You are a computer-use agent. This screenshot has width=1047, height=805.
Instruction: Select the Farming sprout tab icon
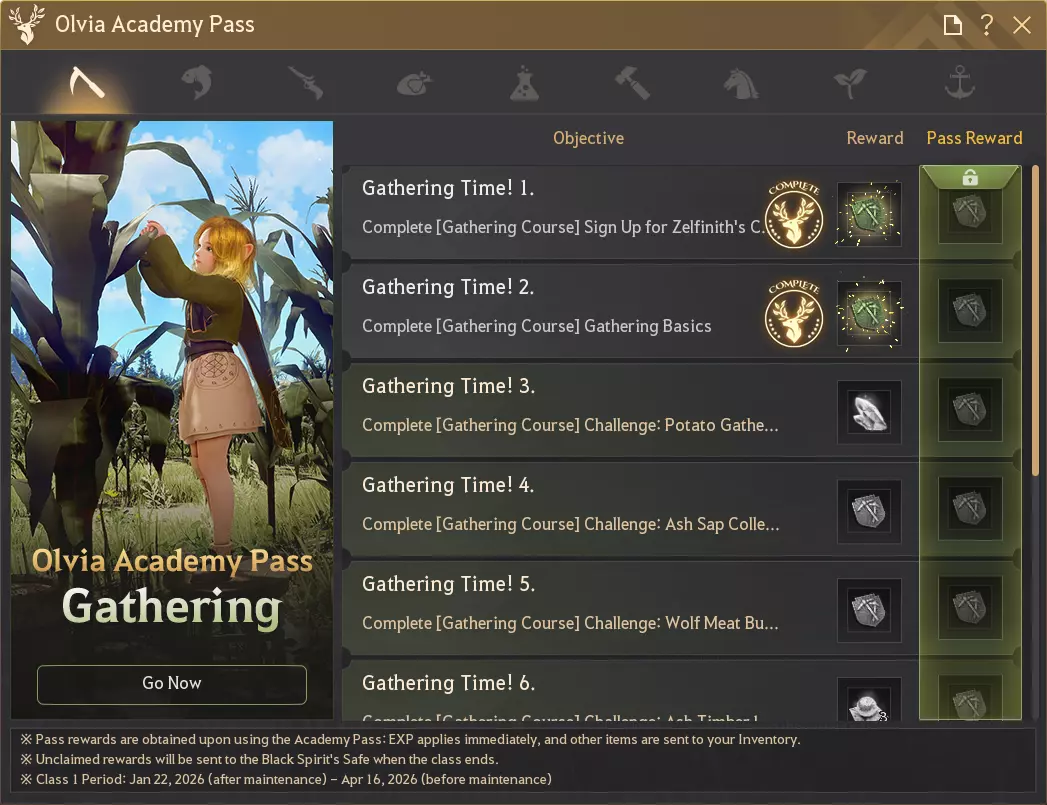[850, 83]
